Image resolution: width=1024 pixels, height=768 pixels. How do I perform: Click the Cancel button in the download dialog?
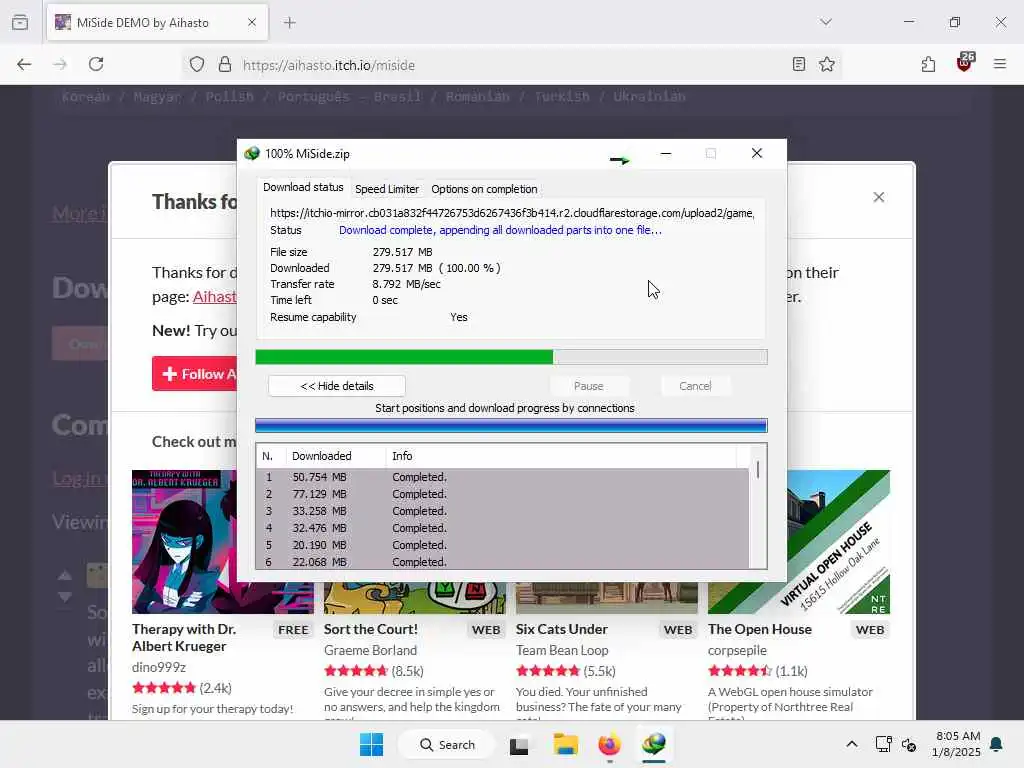point(695,386)
